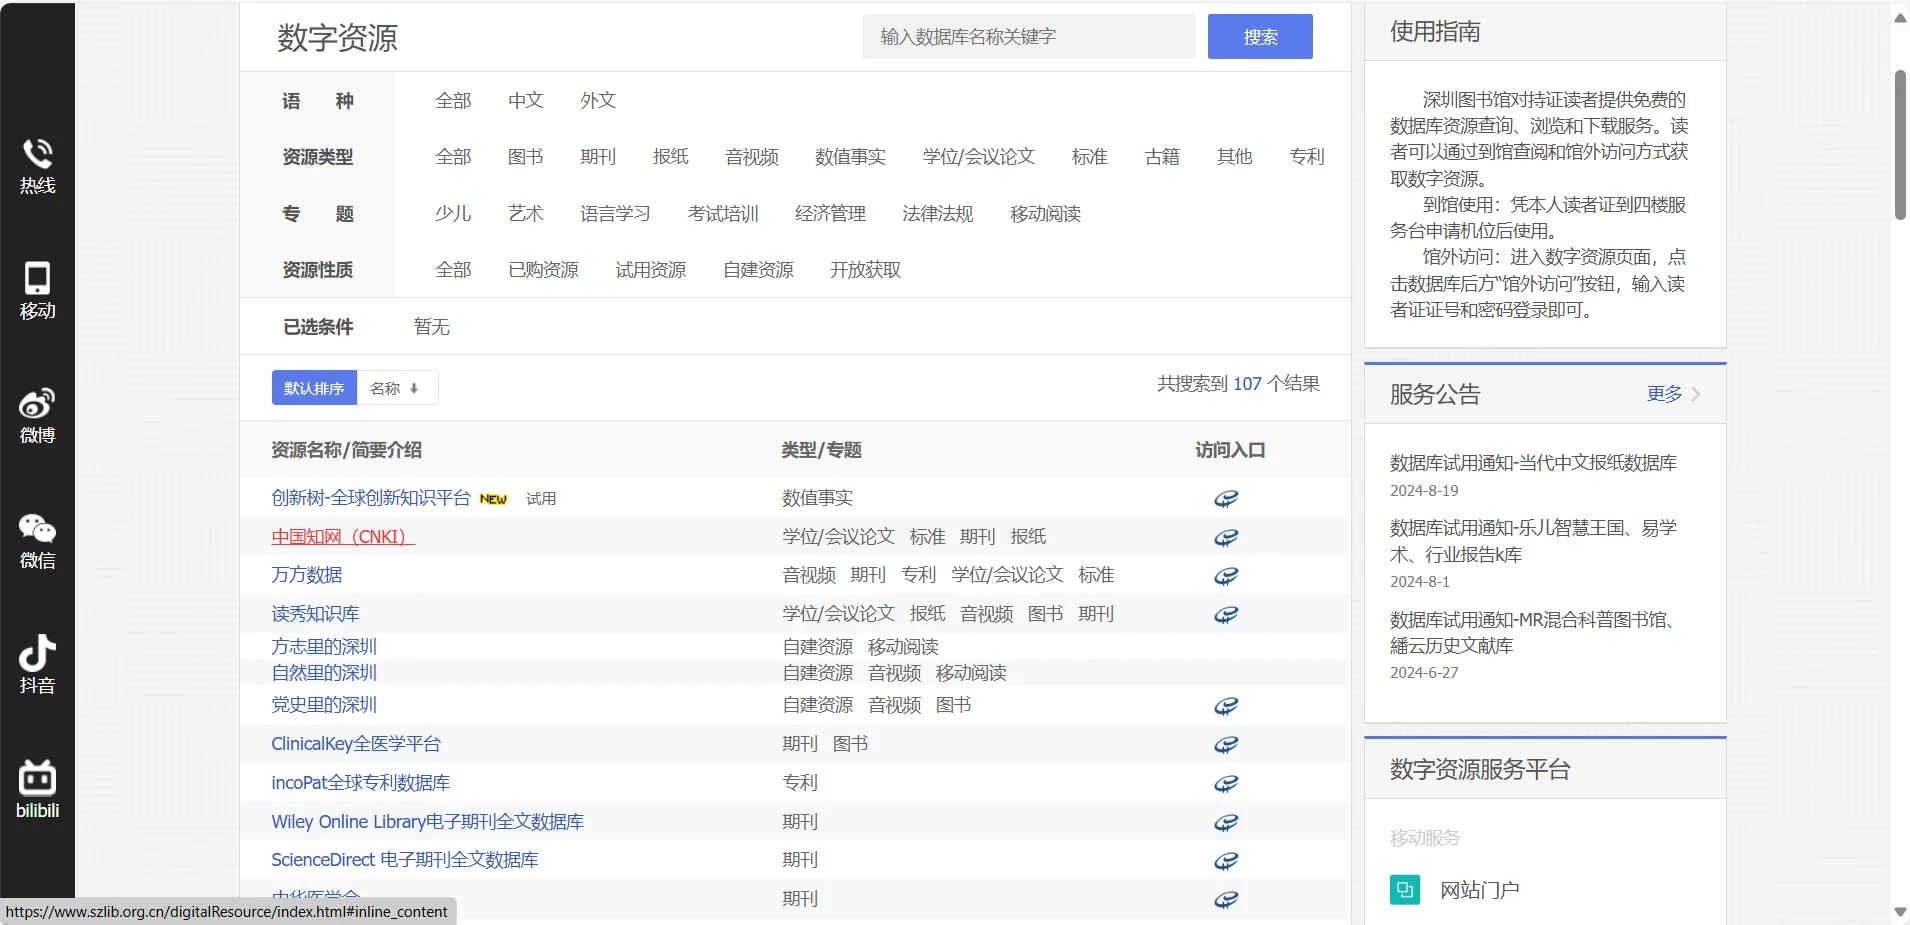This screenshot has width=1910, height=925.
Task: Sort results by 名称 with arrow
Action: coord(396,388)
